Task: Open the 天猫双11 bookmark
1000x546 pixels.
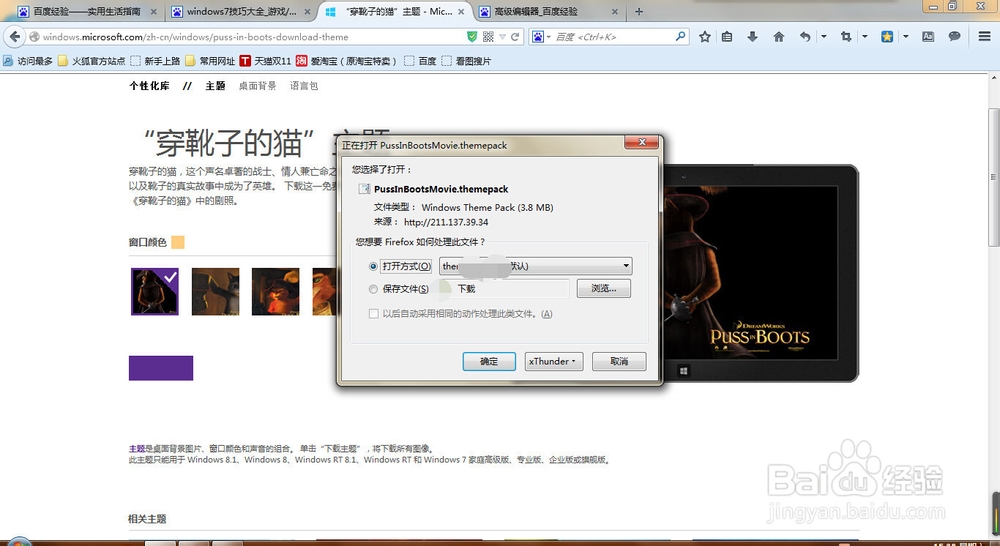Action: click(265, 61)
